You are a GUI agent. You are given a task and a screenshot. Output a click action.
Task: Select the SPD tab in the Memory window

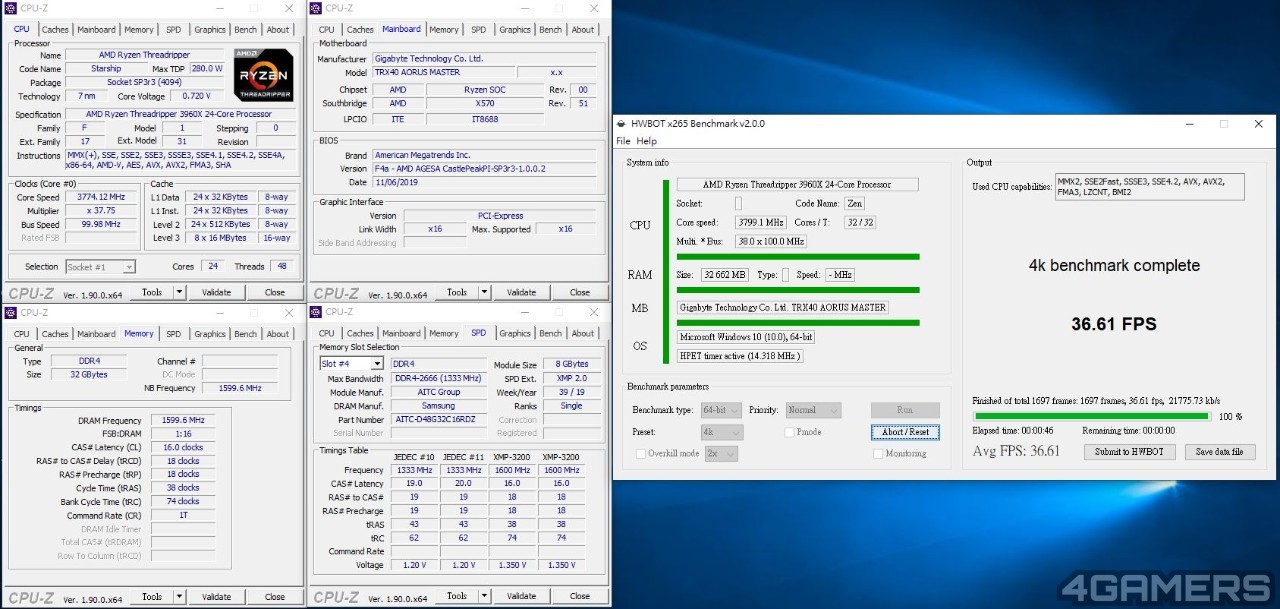tap(174, 334)
